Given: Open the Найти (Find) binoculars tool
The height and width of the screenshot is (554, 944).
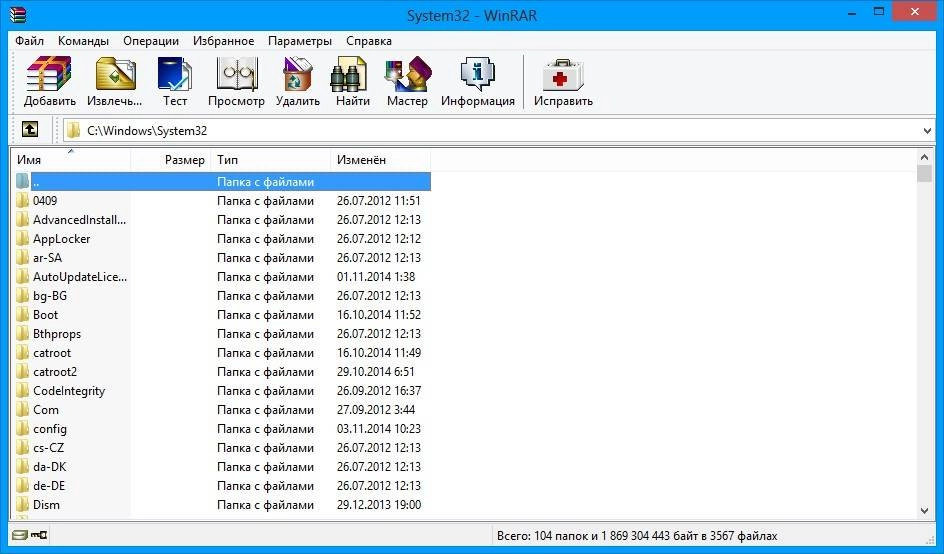Looking at the screenshot, I should (350, 74).
